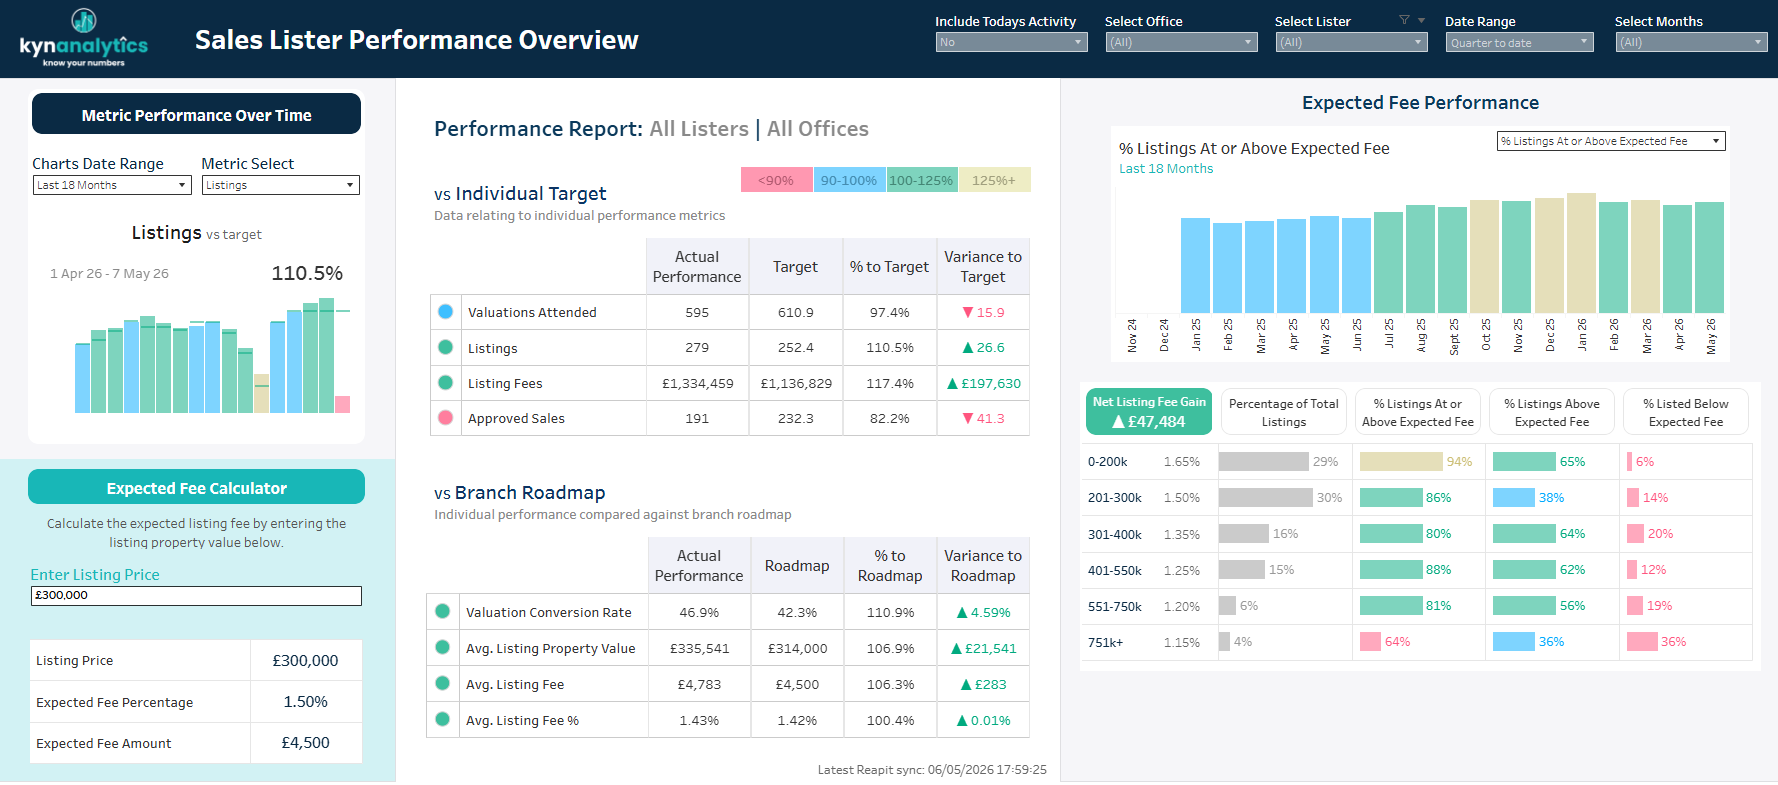Open the Select Lister filter dropdown

[x=1351, y=42]
